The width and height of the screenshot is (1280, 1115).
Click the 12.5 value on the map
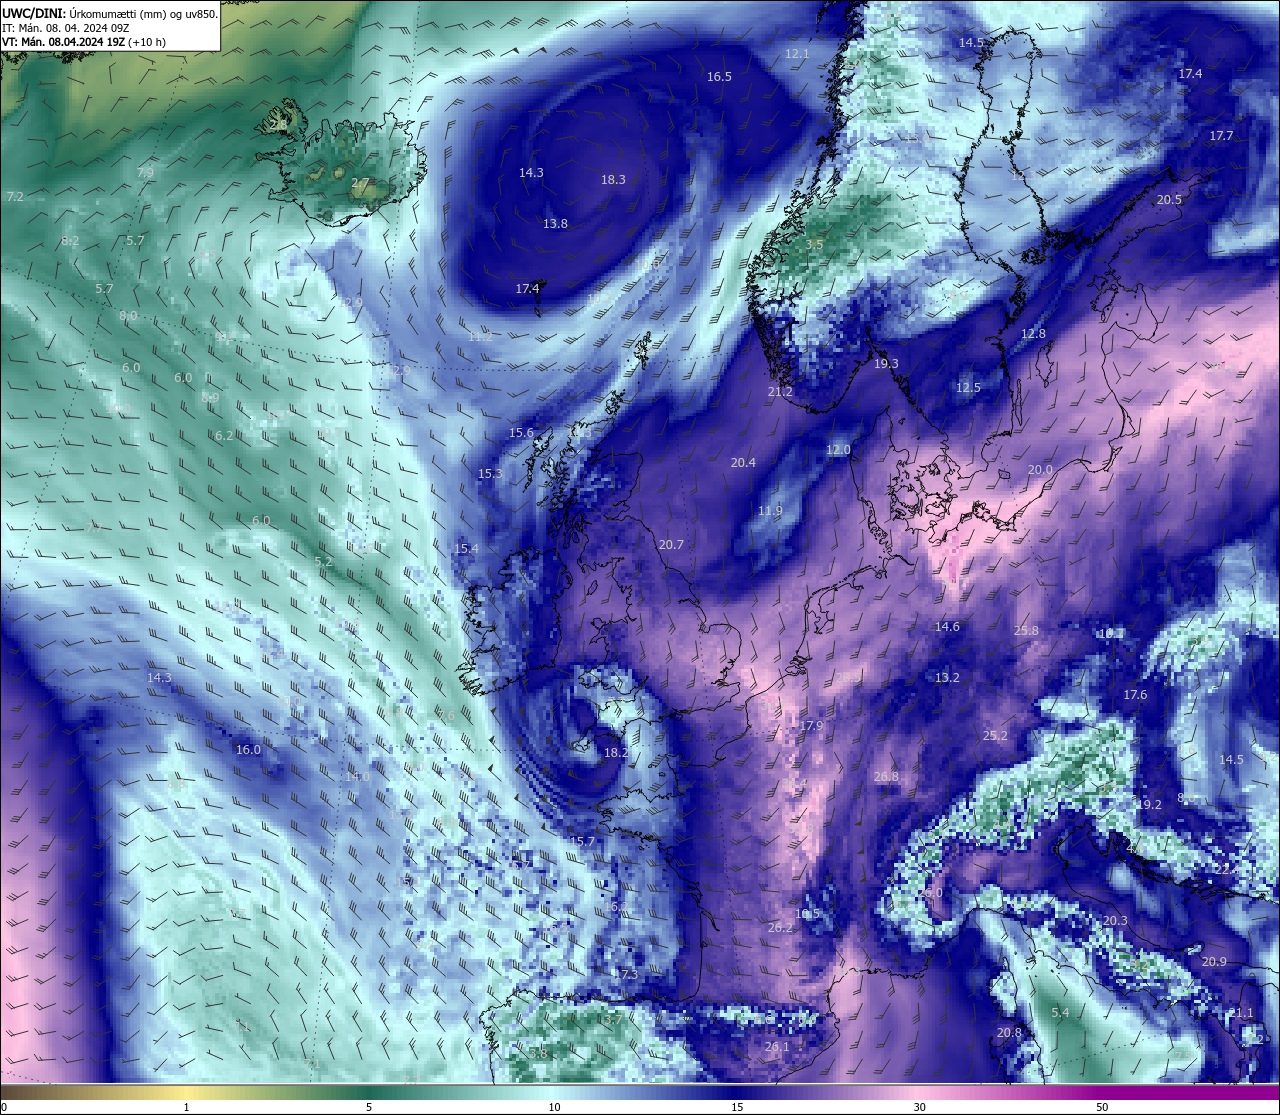point(968,388)
